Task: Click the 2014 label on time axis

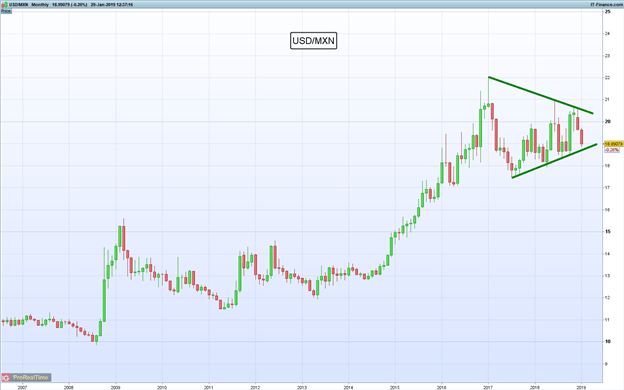Action: click(x=348, y=387)
